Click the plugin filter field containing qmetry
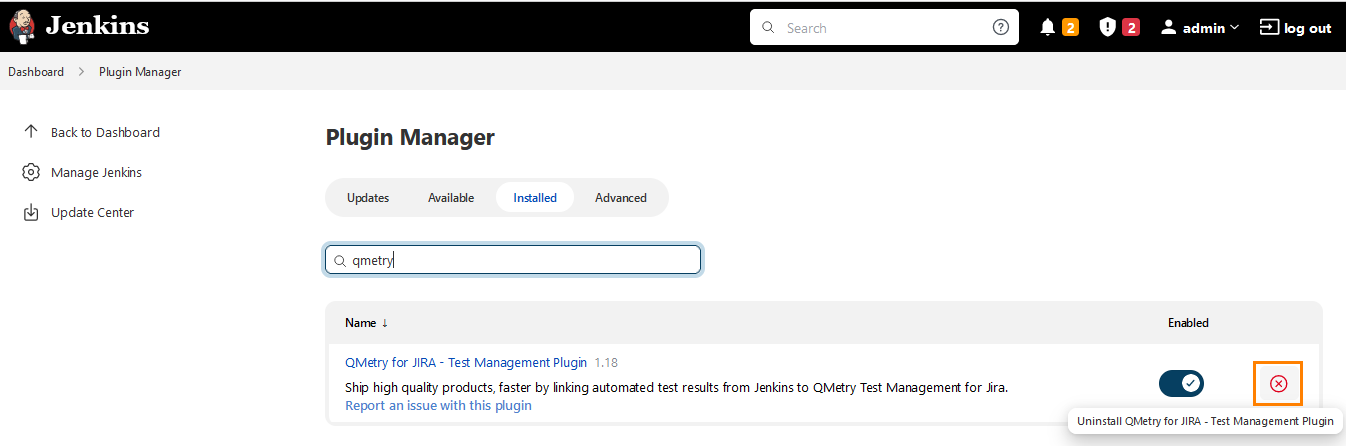Viewport: 1346px width, 446px height. [520, 260]
